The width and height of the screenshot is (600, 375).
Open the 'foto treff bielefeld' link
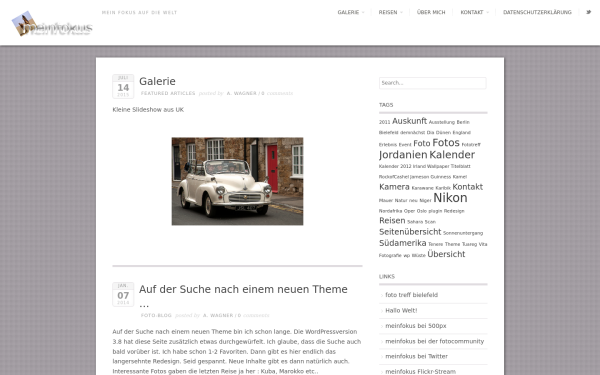[x=411, y=295]
